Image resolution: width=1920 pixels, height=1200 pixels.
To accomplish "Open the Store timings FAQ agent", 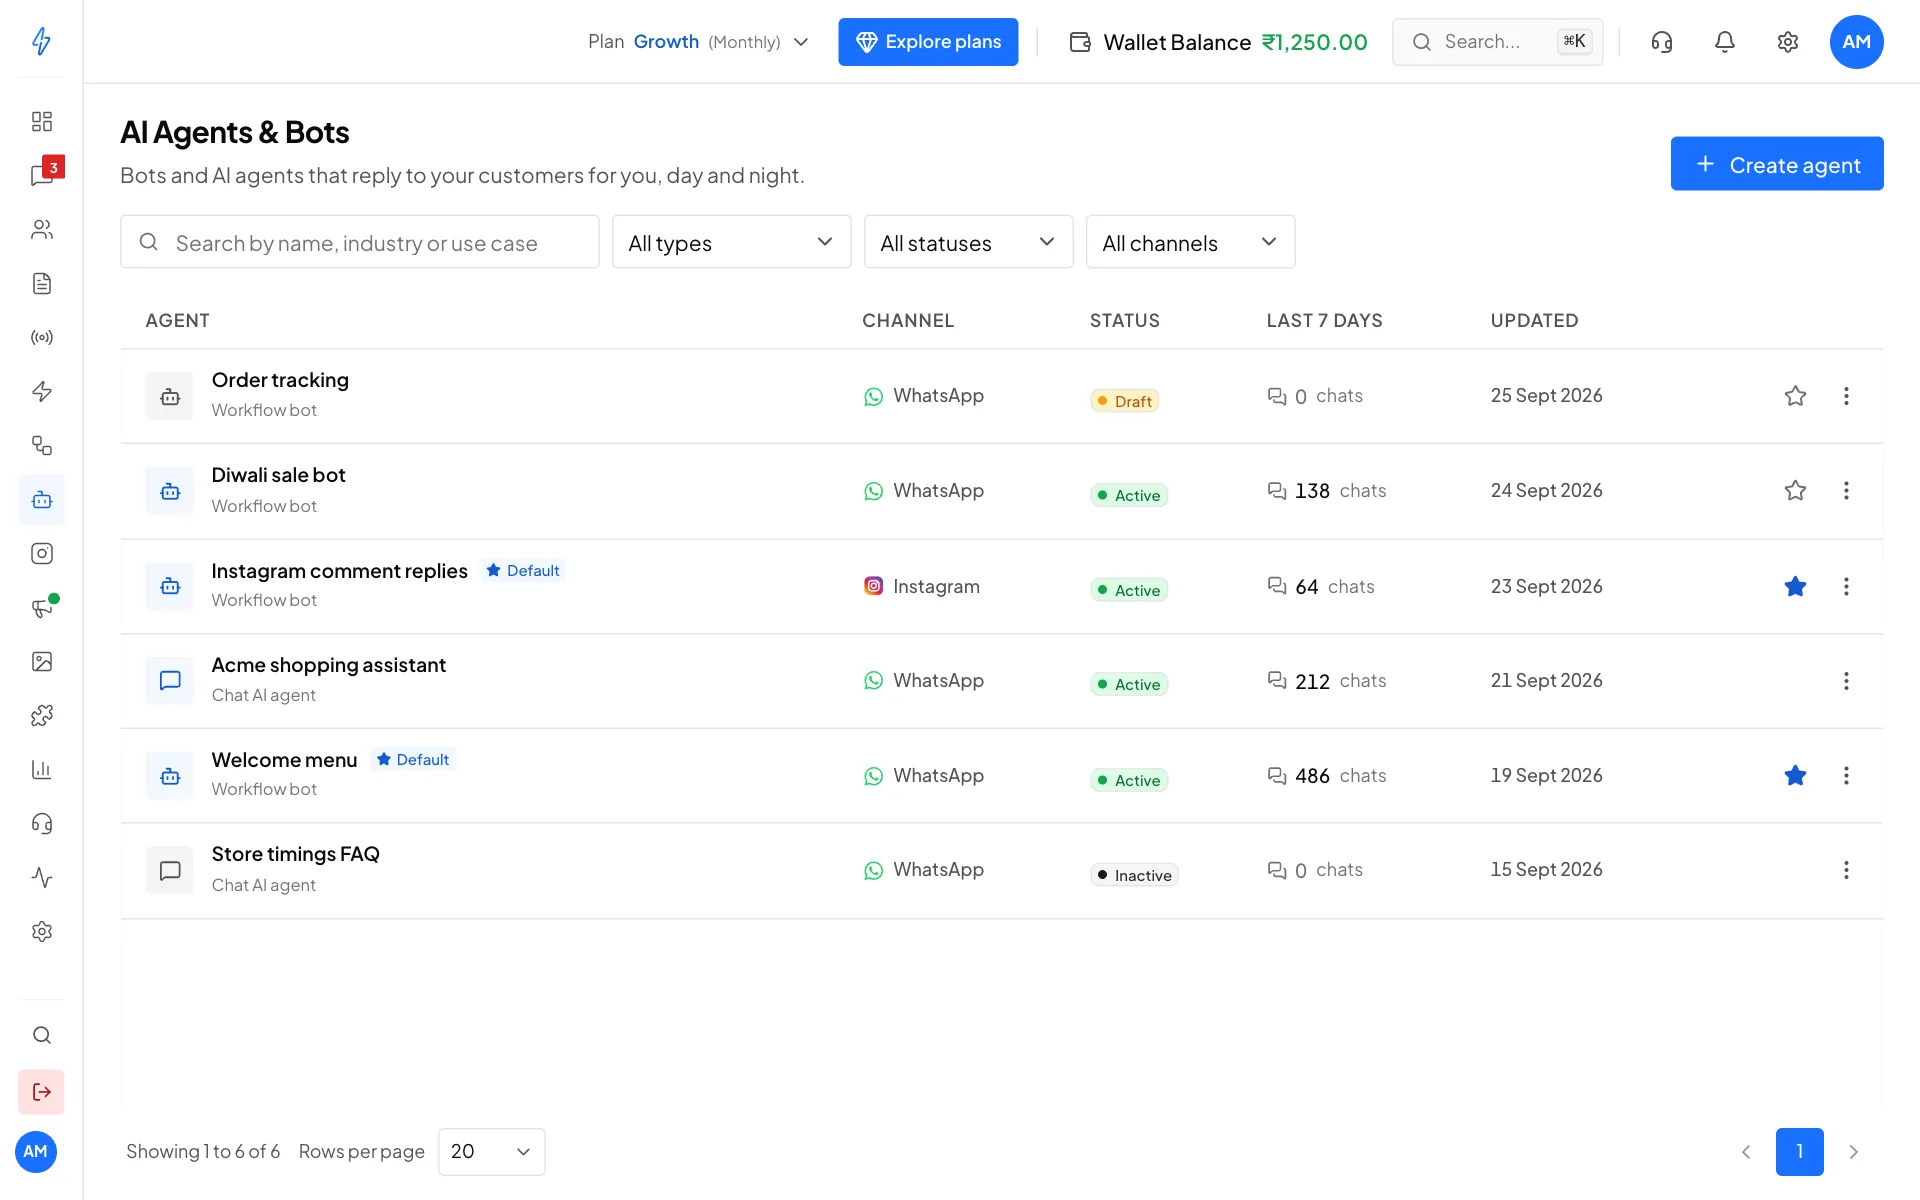I will tap(295, 854).
